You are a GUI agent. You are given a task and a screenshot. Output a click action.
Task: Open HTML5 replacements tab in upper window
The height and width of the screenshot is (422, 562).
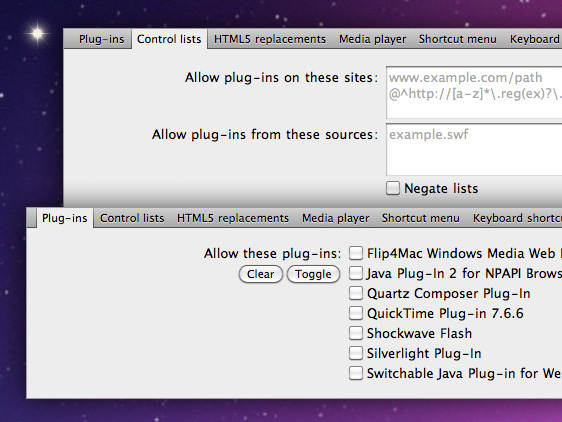click(270, 39)
